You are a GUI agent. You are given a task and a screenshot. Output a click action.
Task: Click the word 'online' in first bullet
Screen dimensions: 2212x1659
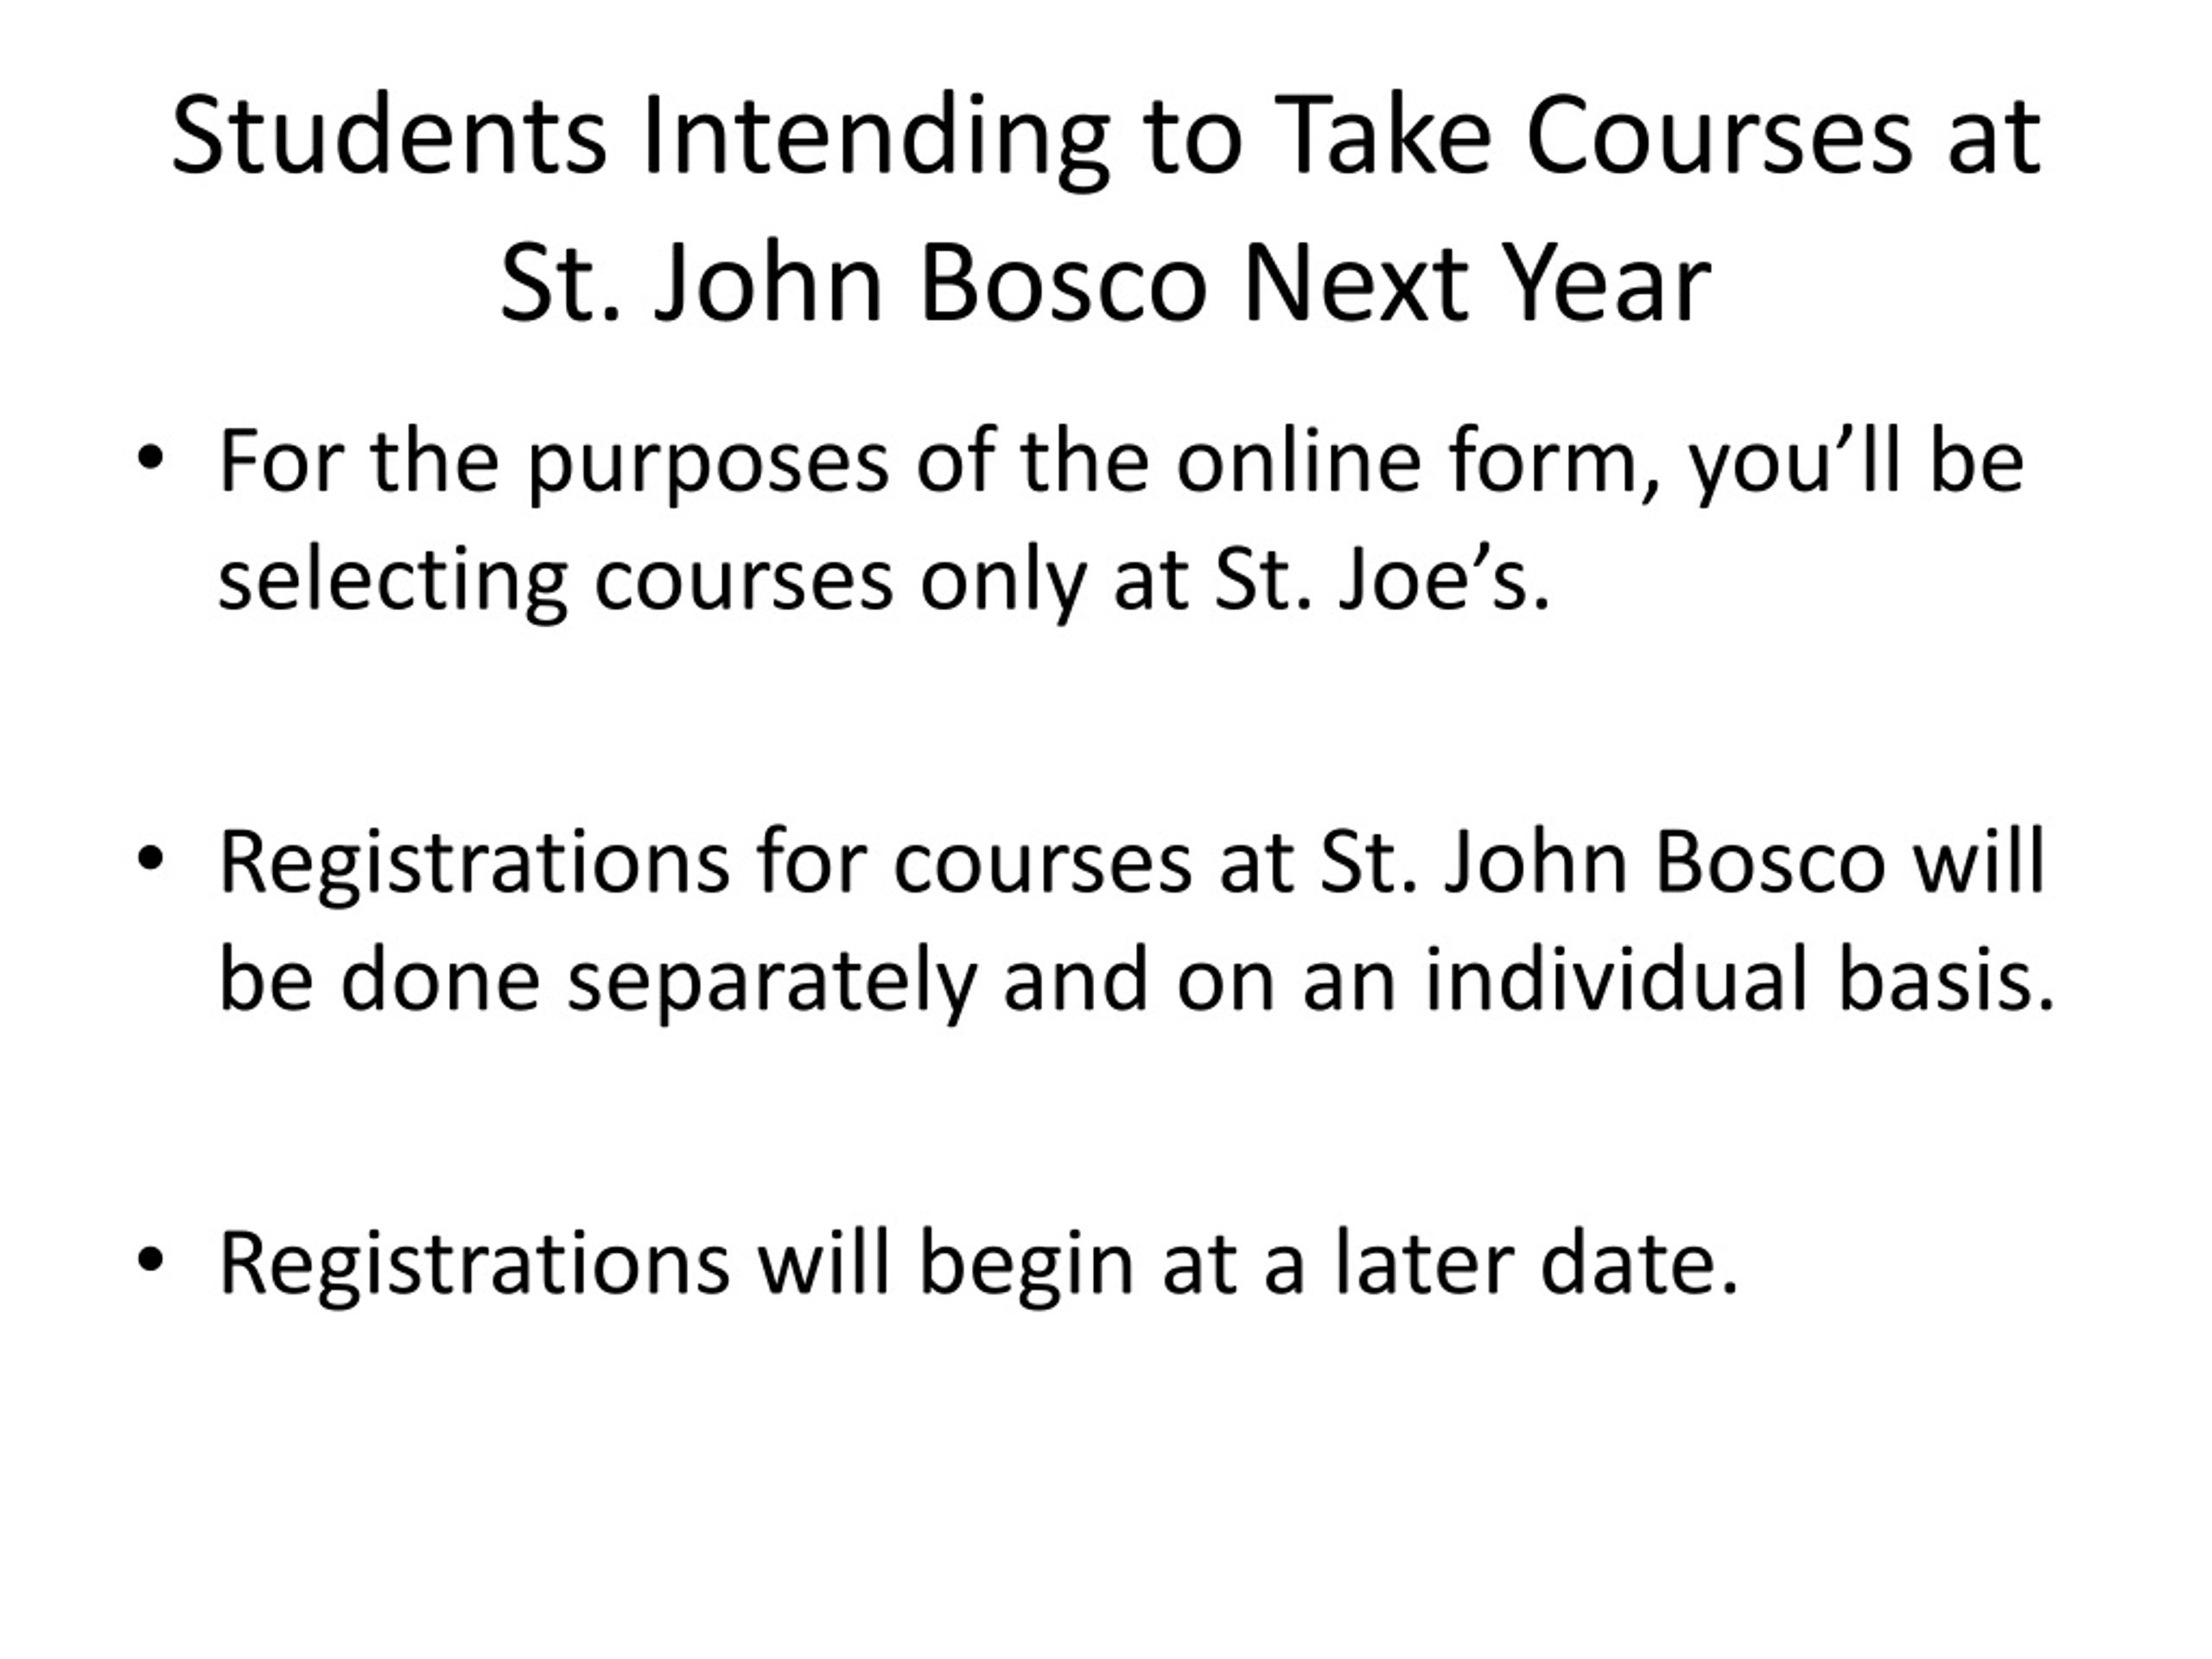coord(1298,461)
